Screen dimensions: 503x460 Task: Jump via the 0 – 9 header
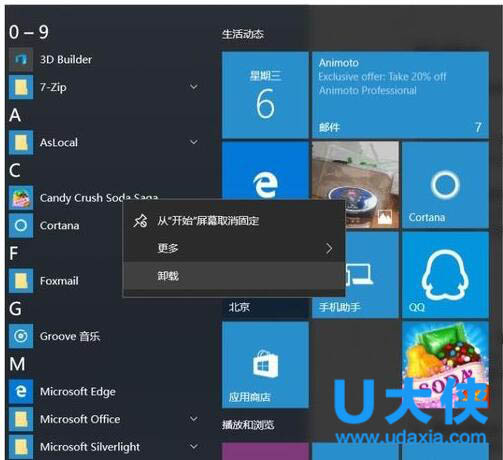[29, 32]
